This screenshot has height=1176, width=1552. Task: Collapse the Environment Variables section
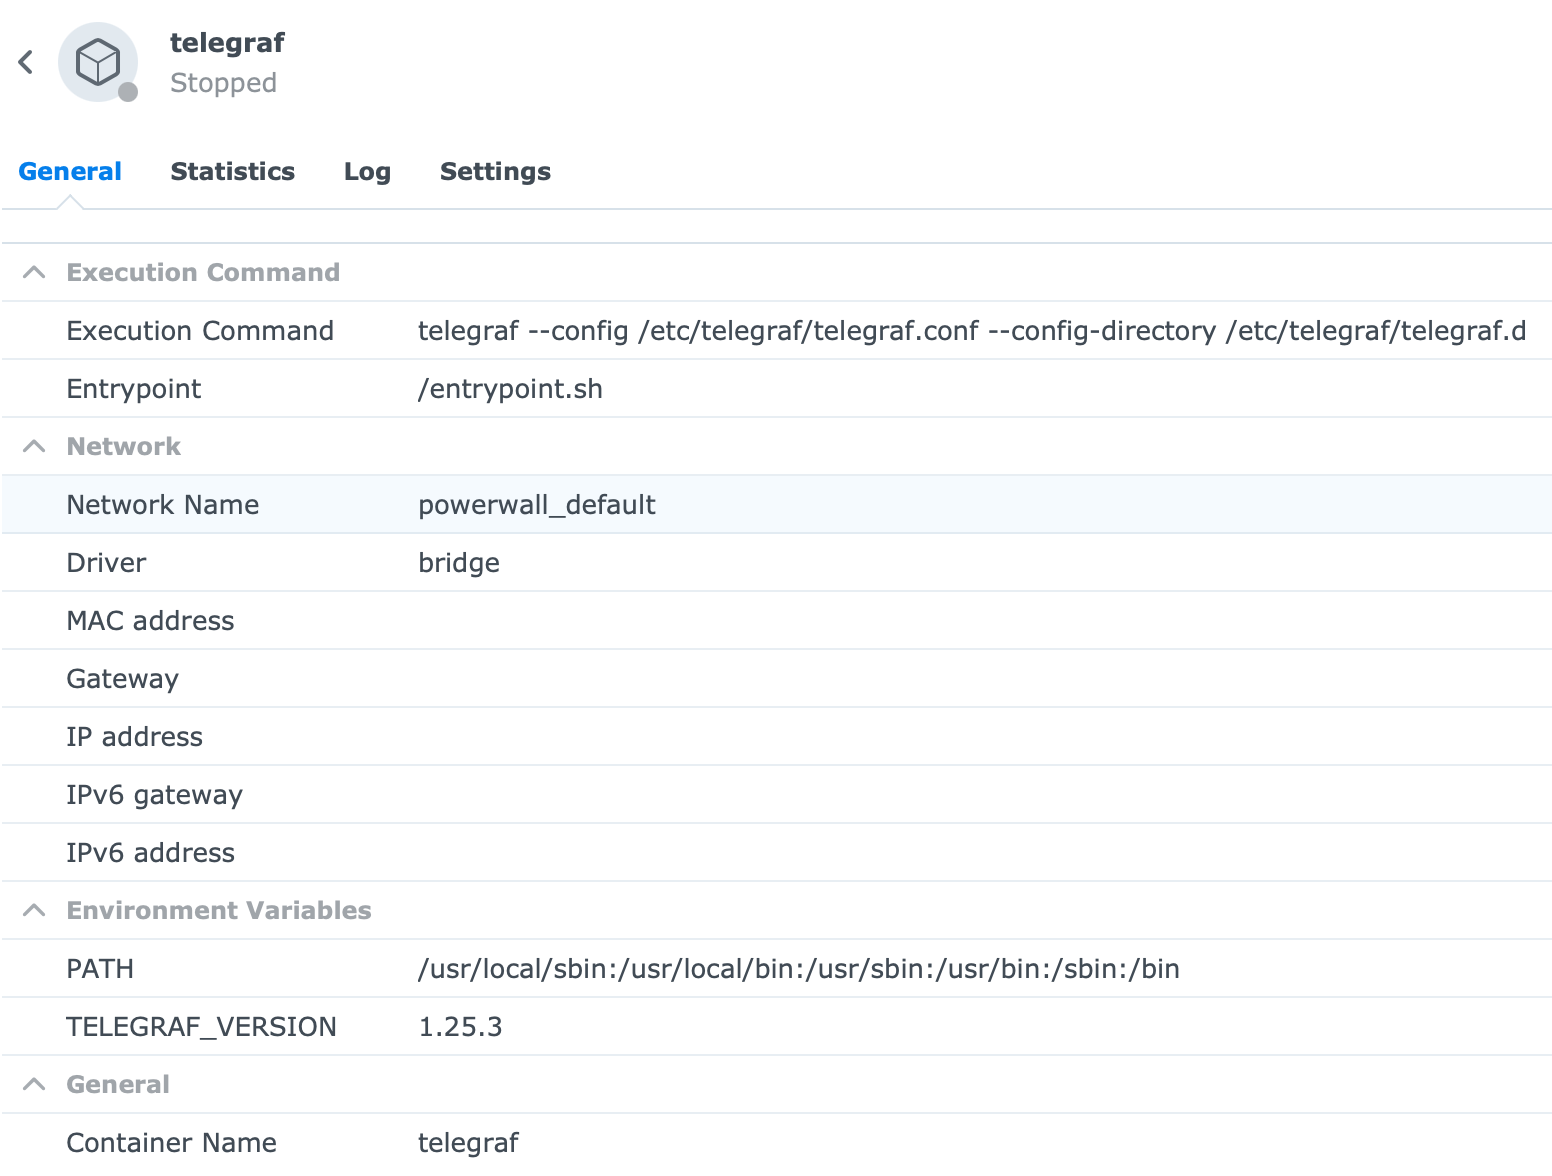[x=34, y=910]
